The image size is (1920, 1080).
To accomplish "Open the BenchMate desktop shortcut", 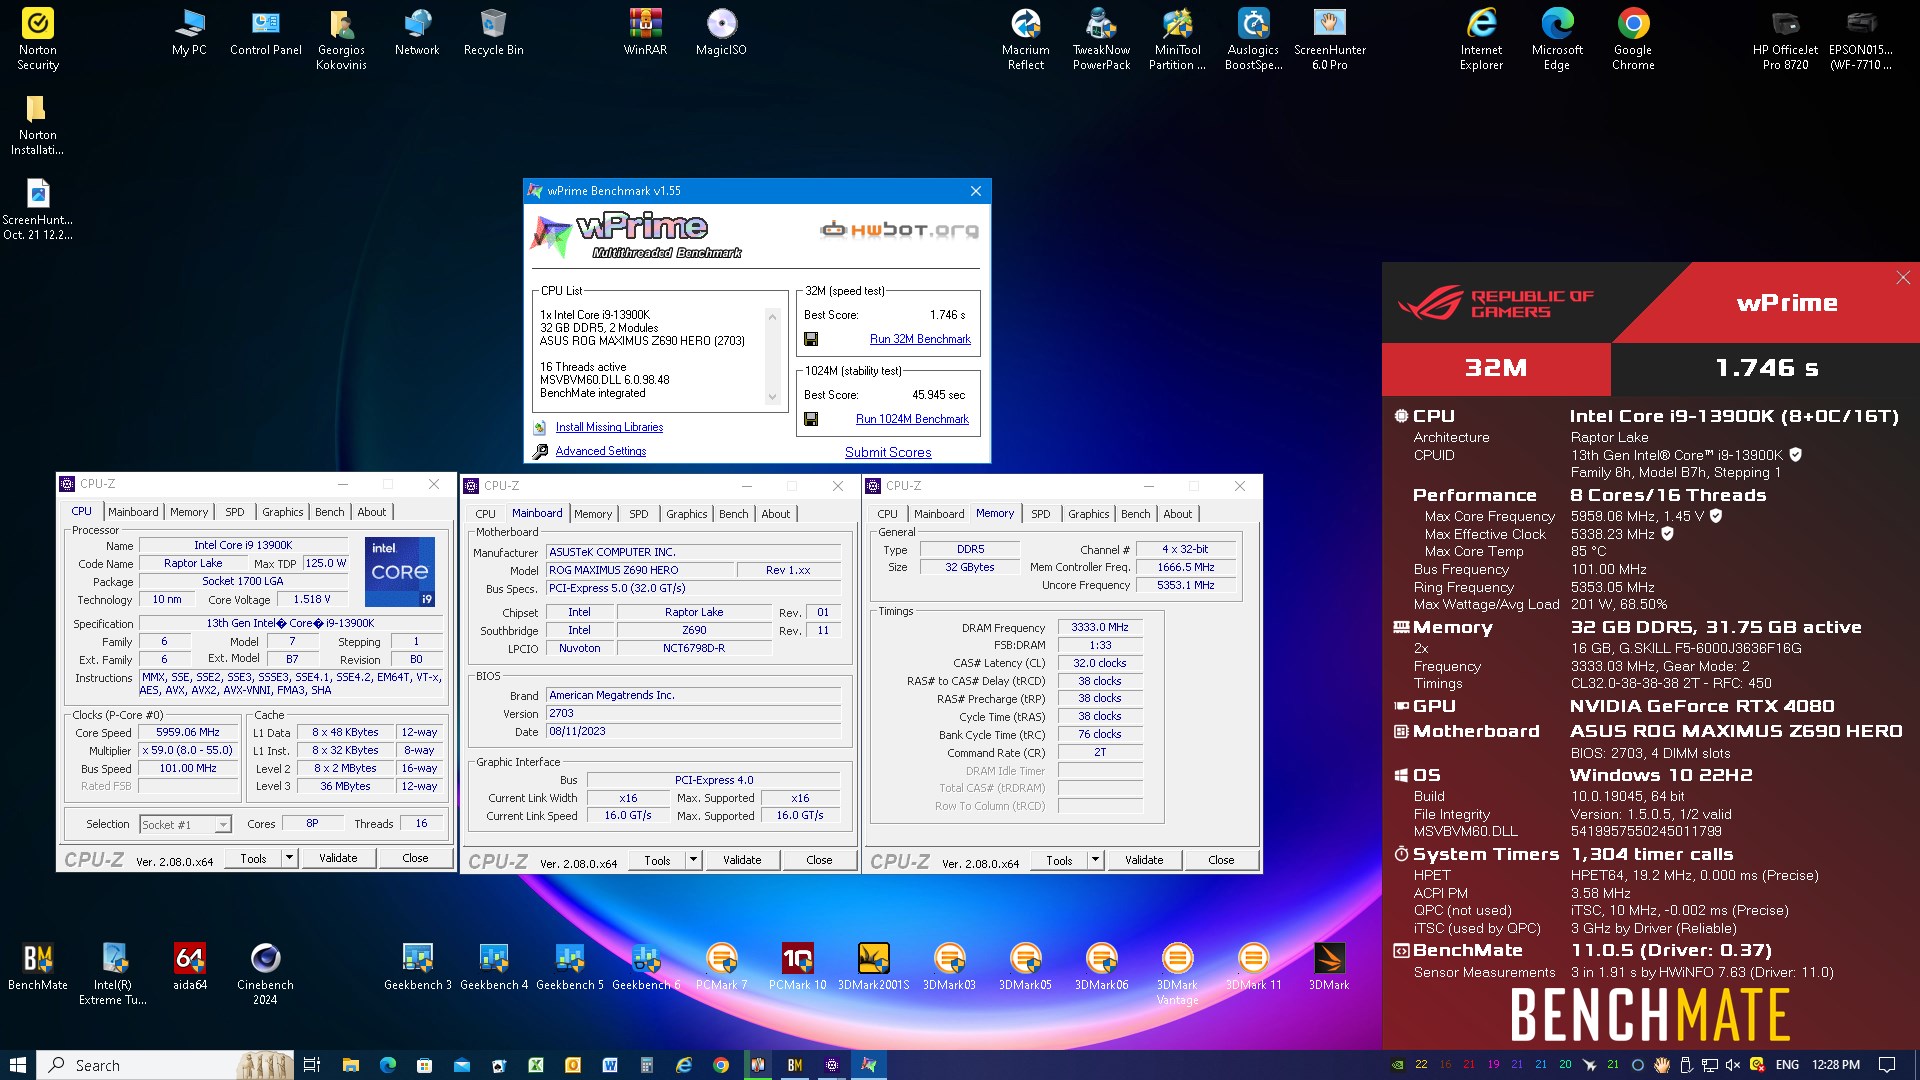I will click(x=38, y=967).
